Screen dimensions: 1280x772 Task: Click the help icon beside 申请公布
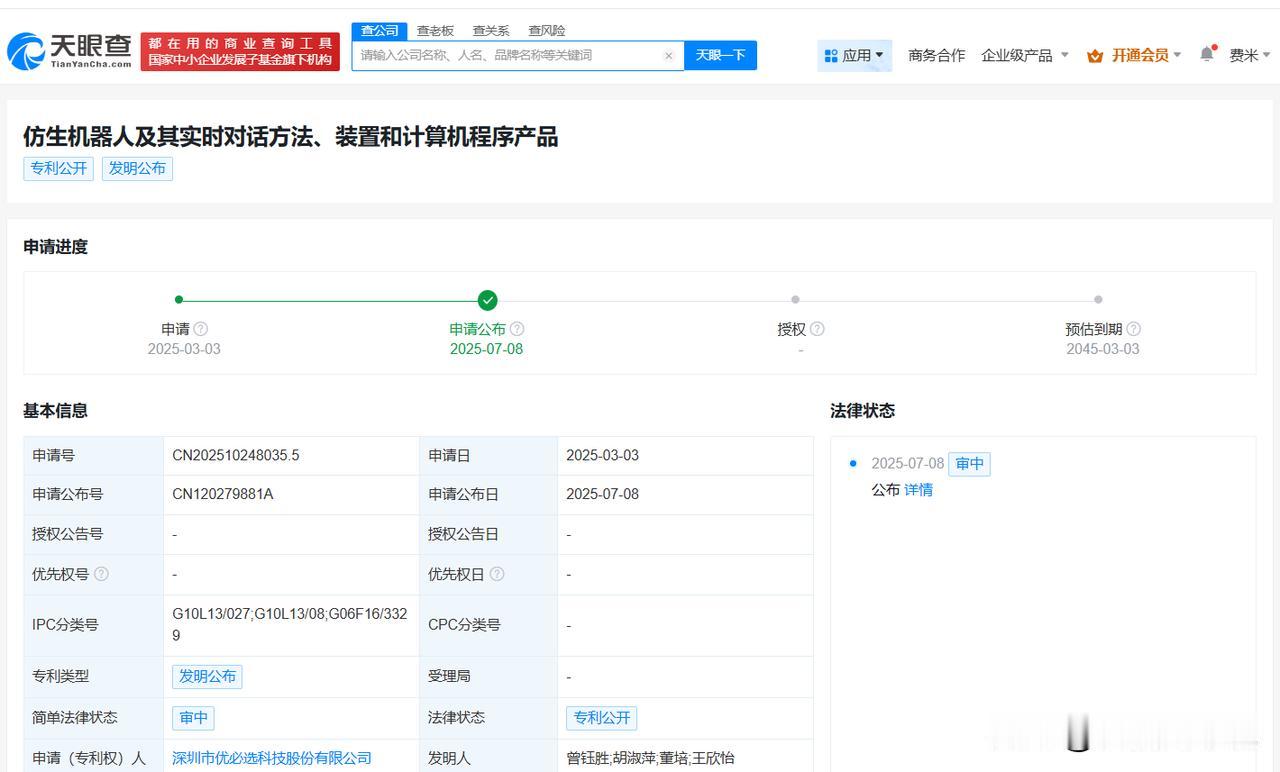coord(517,329)
